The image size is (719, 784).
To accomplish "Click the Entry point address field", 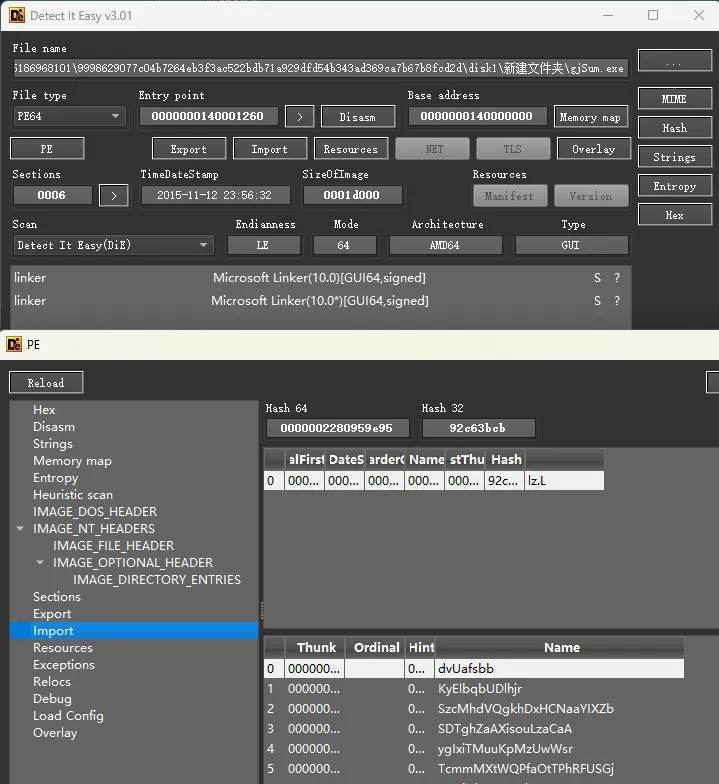I will [x=208, y=116].
